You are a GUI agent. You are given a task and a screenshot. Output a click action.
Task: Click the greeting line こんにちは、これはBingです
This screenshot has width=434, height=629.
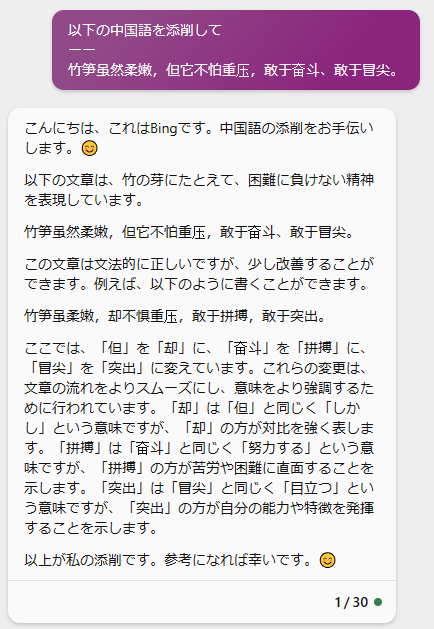point(122,128)
